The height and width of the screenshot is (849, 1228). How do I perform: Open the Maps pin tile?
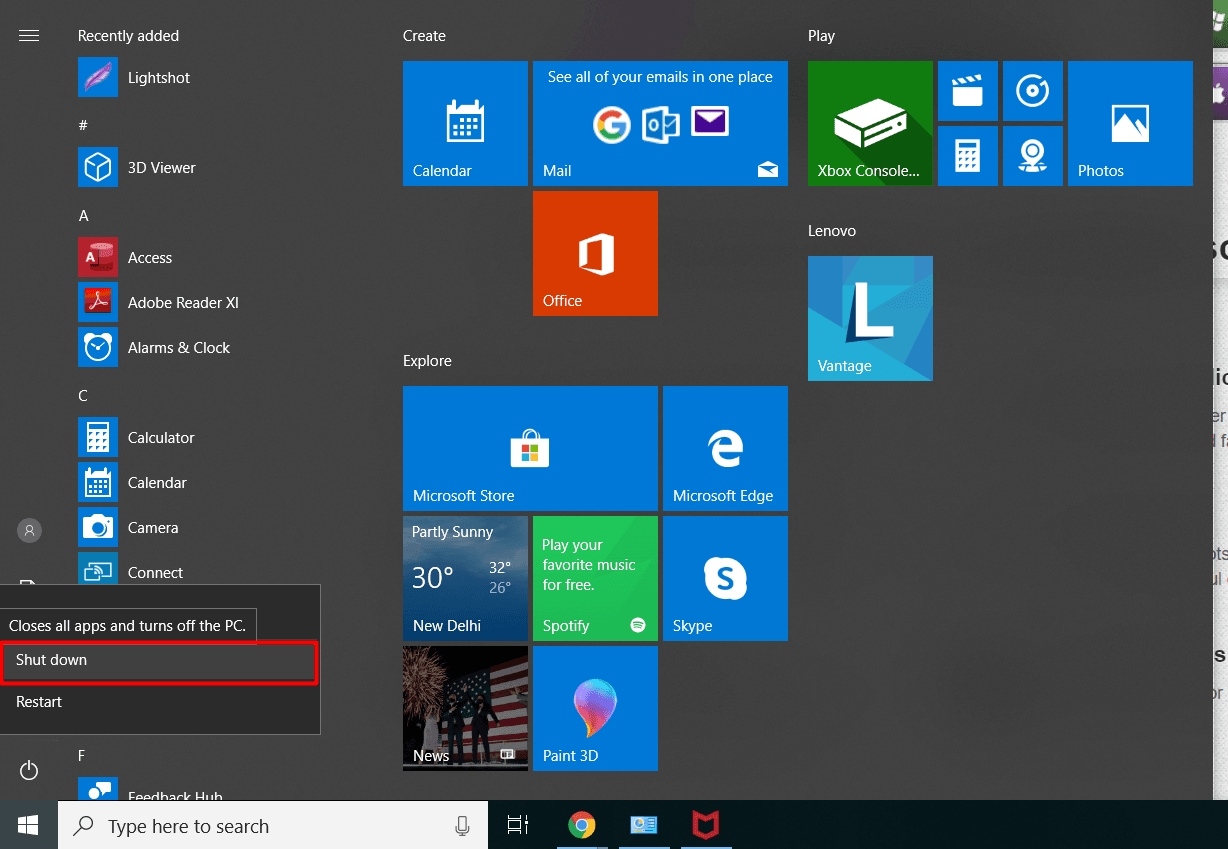1032,156
